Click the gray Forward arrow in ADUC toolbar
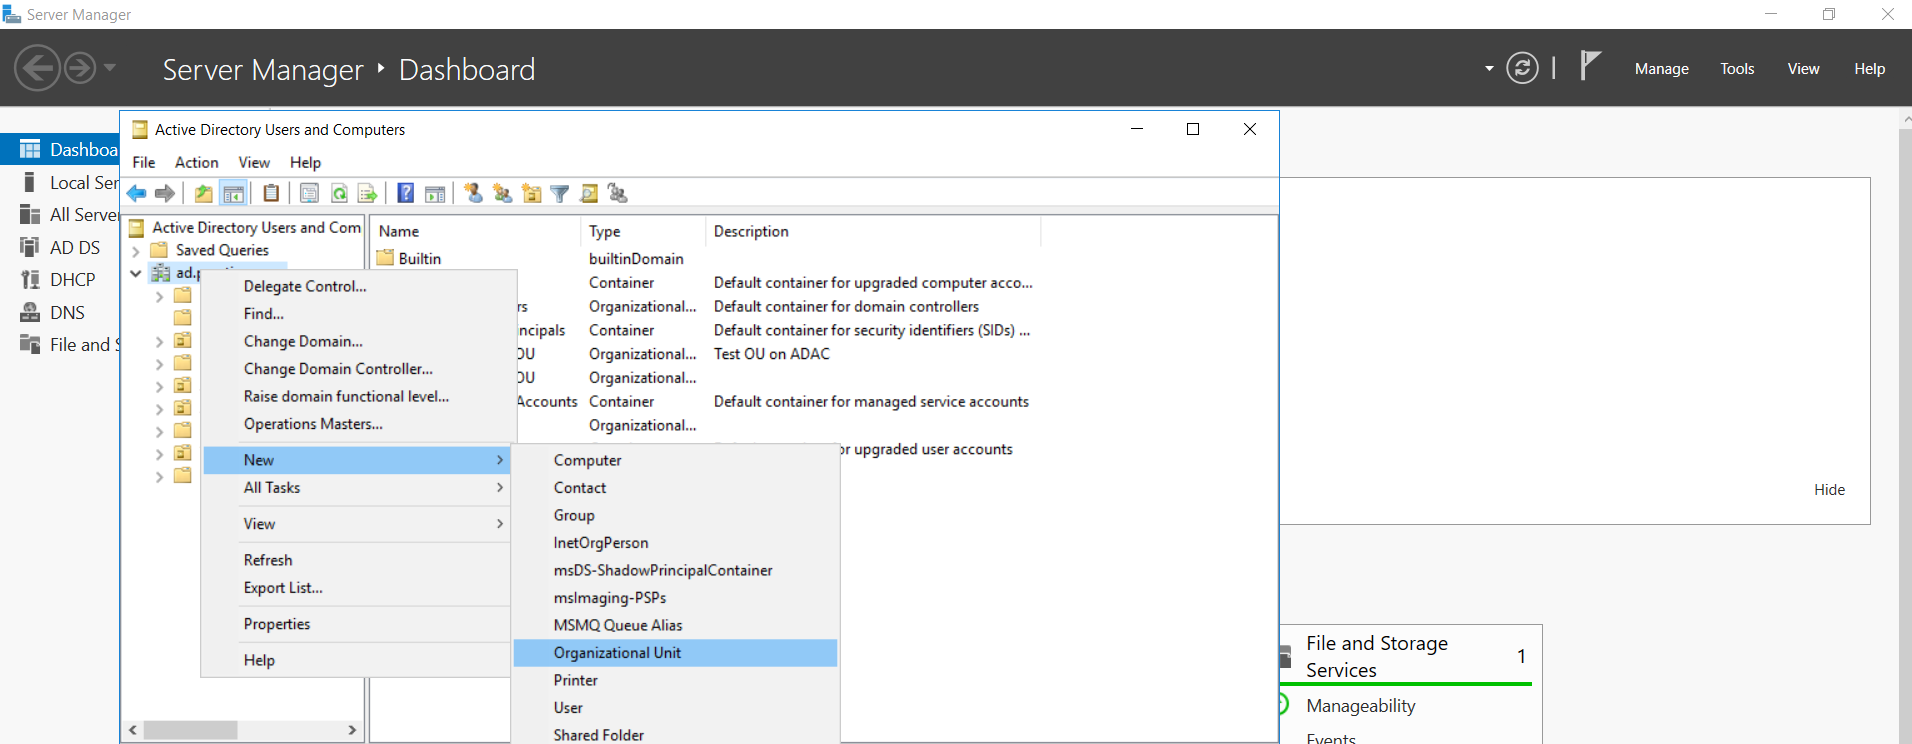This screenshot has width=1912, height=744. pyautogui.click(x=165, y=193)
